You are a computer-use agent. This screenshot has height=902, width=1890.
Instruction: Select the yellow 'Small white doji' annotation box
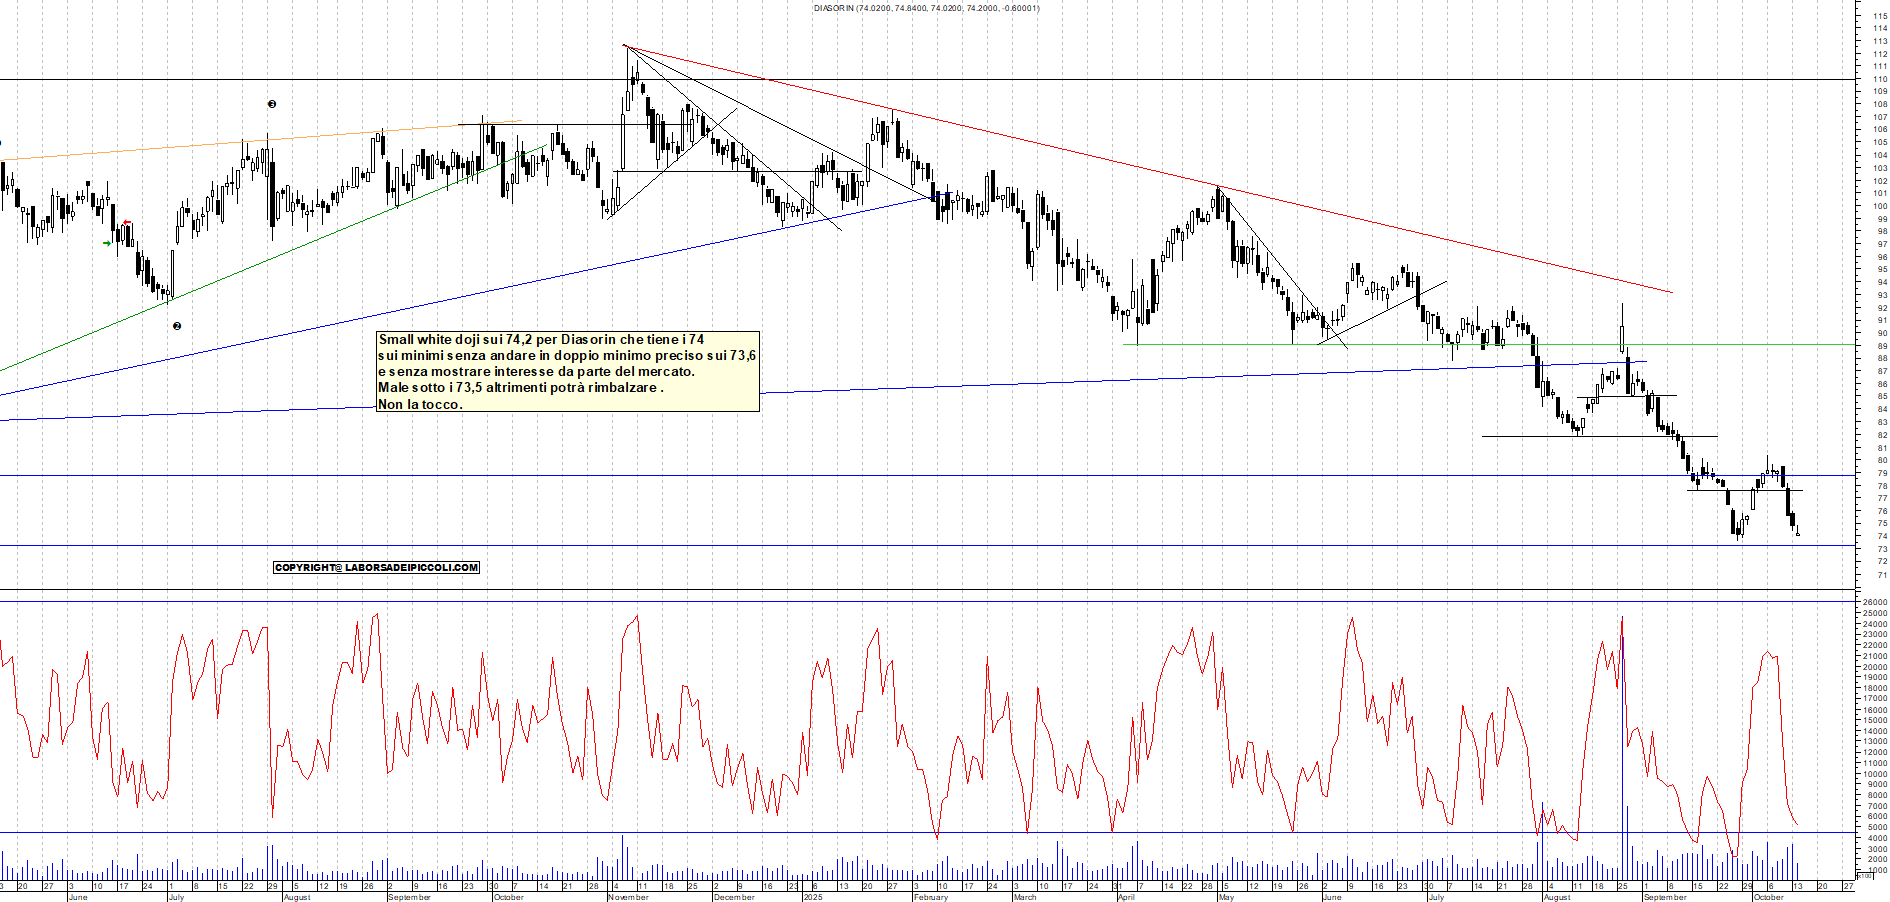[x=567, y=372]
